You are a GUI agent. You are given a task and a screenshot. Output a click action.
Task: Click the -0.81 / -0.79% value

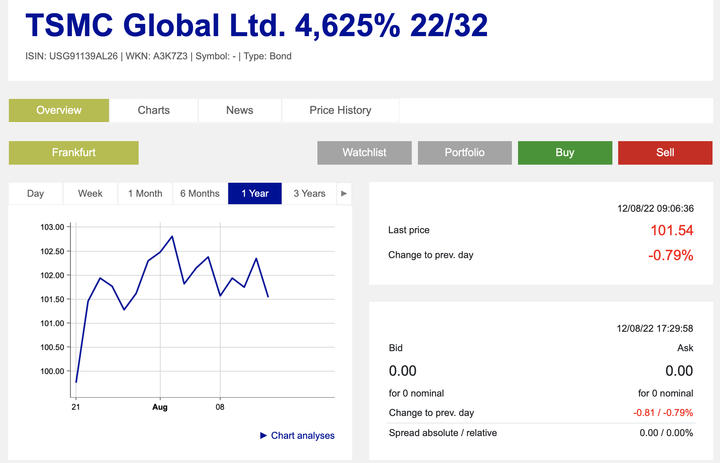tap(663, 413)
